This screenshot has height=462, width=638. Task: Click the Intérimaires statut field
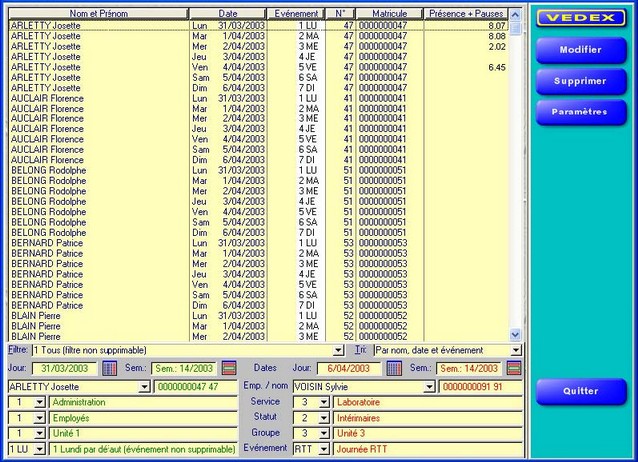tap(428, 418)
